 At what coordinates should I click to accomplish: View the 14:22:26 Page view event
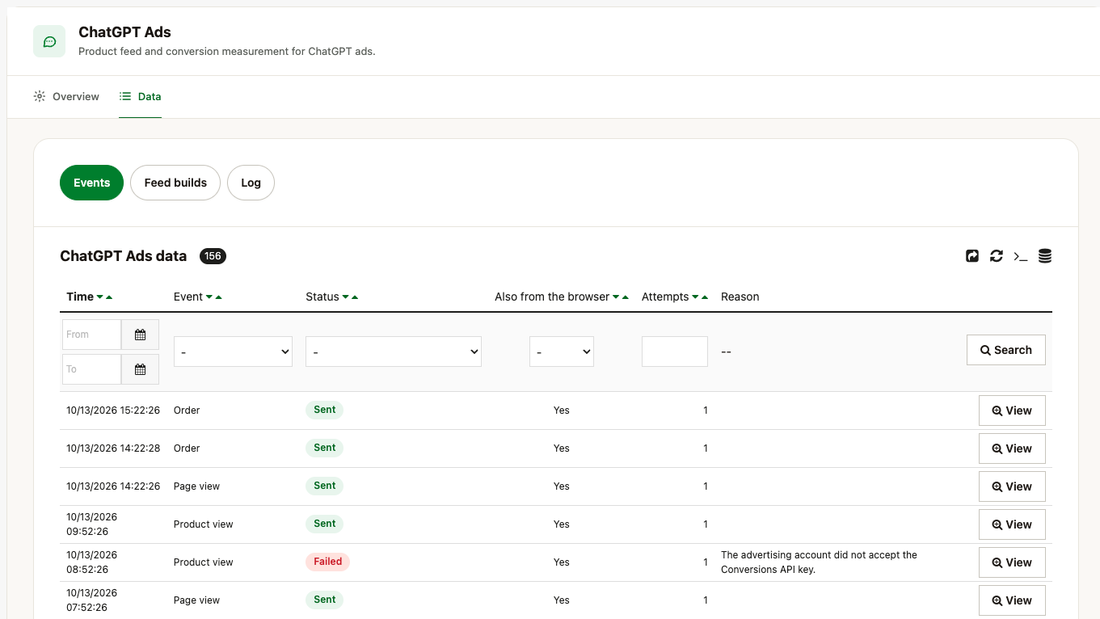click(x=1012, y=486)
